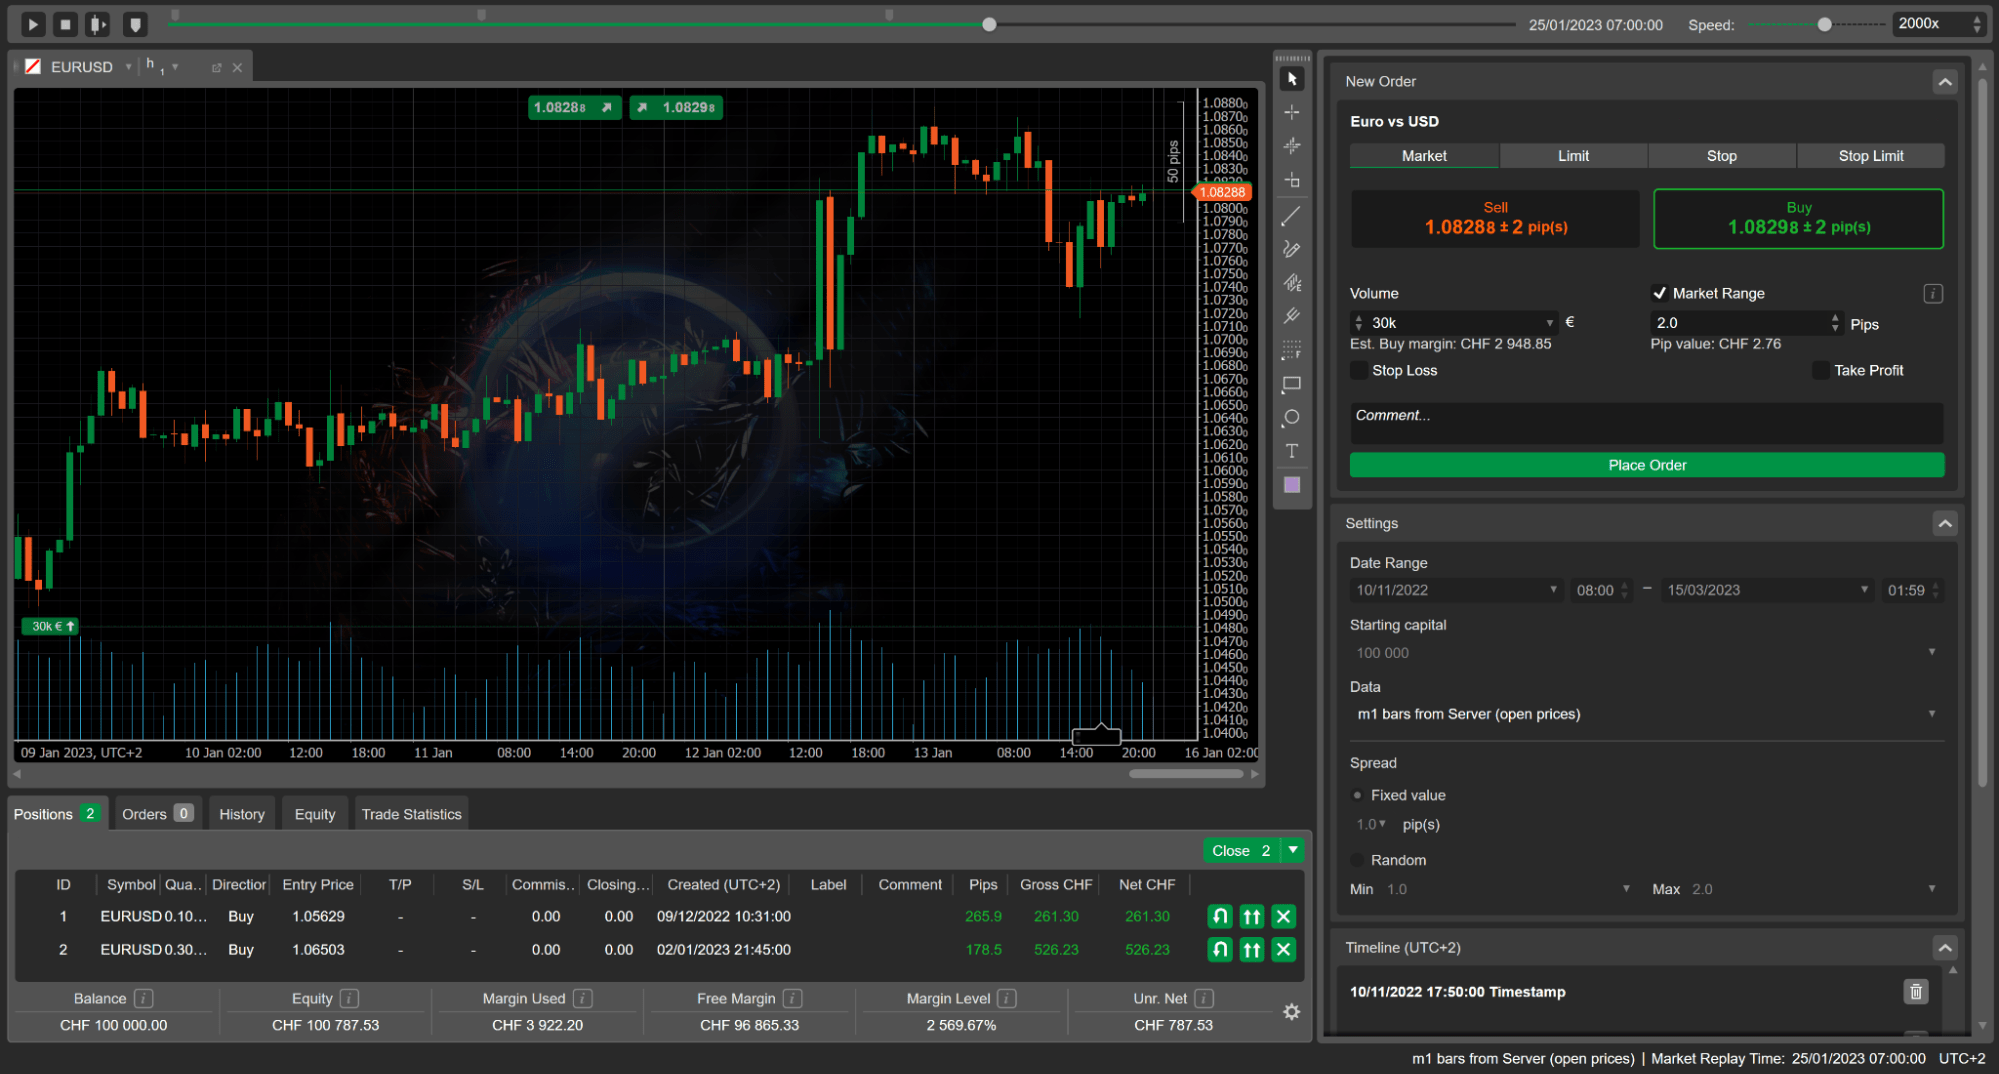Select the Stop Limit order type tab
This screenshot has height=1074, width=1999.
point(1871,155)
